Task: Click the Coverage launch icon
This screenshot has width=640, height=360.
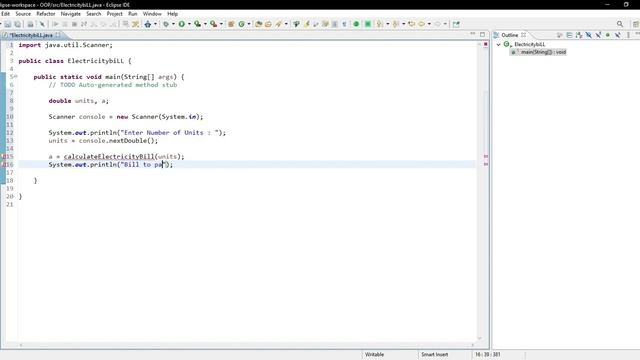Action: click(198, 24)
